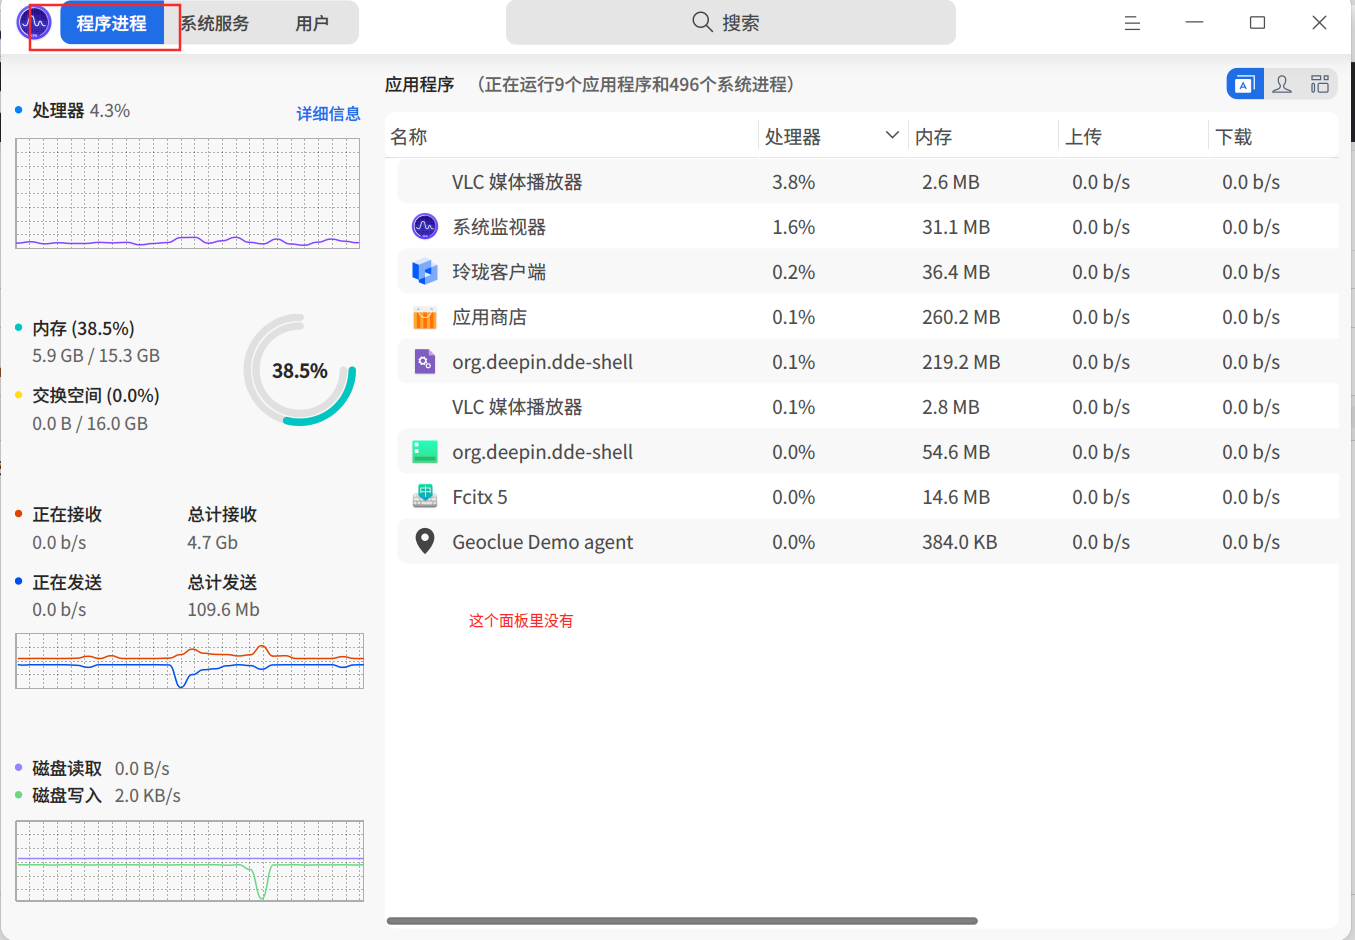
Task: Show my processes view filter
Action: pos(1282,84)
